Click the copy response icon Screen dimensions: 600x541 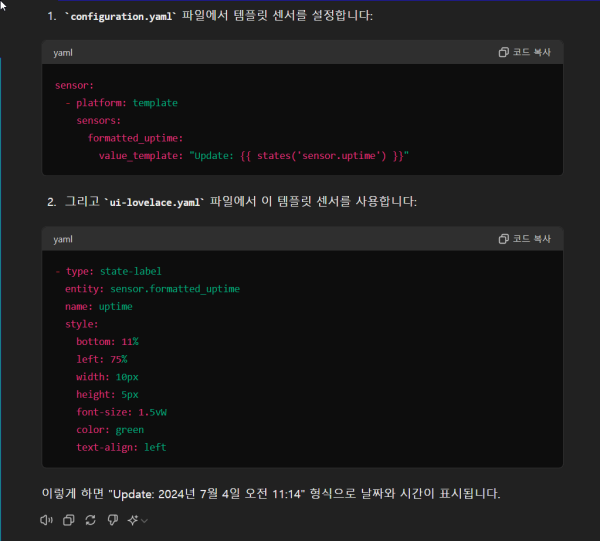tap(68, 520)
